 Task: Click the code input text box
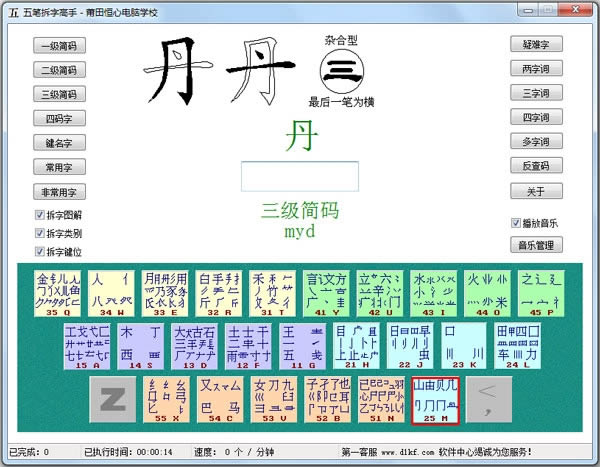point(300,176)
